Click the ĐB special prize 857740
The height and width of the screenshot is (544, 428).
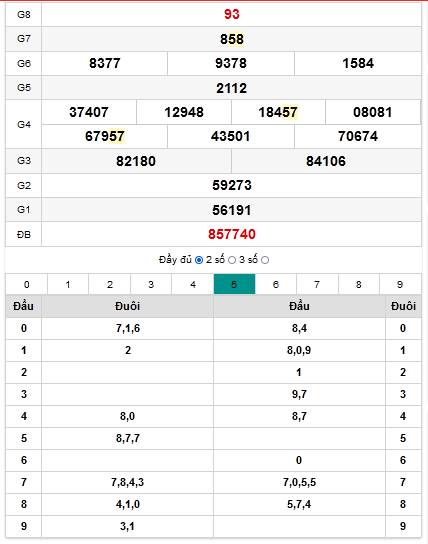(232, 235)
